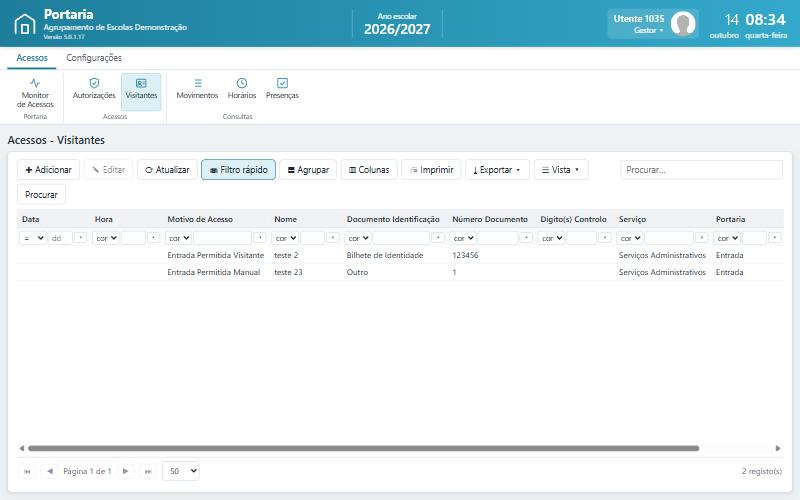Click Ano escolar 2026/2027

click(397, 24)
